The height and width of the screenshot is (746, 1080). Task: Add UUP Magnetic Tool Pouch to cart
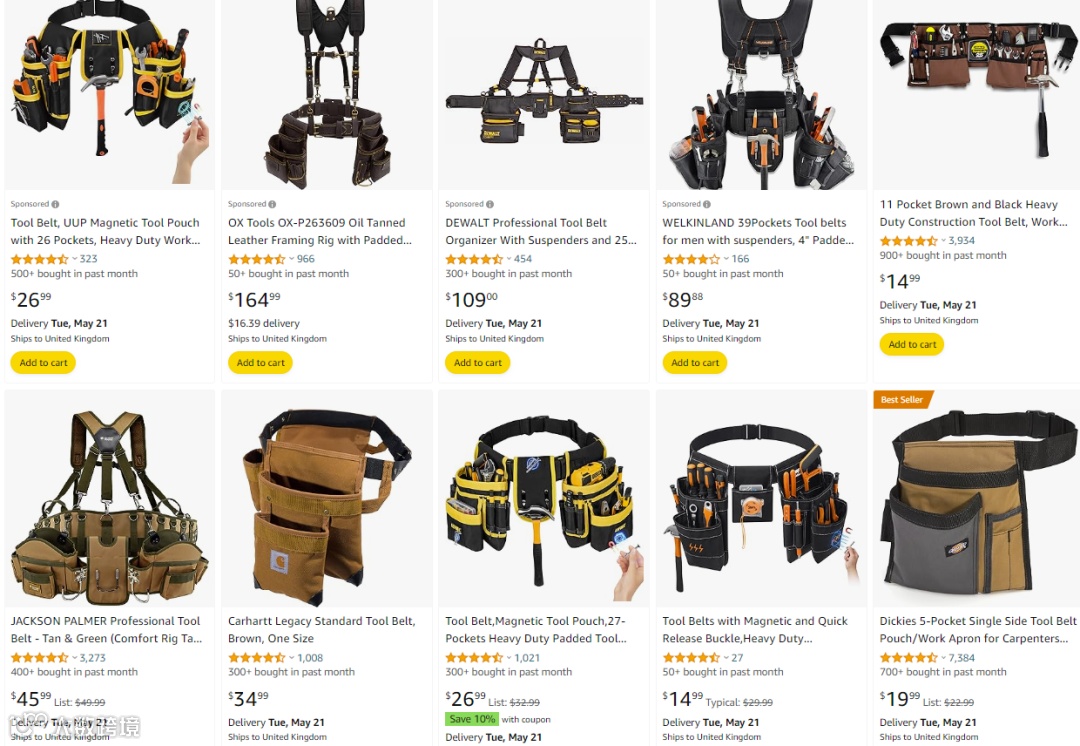point(43,362)
